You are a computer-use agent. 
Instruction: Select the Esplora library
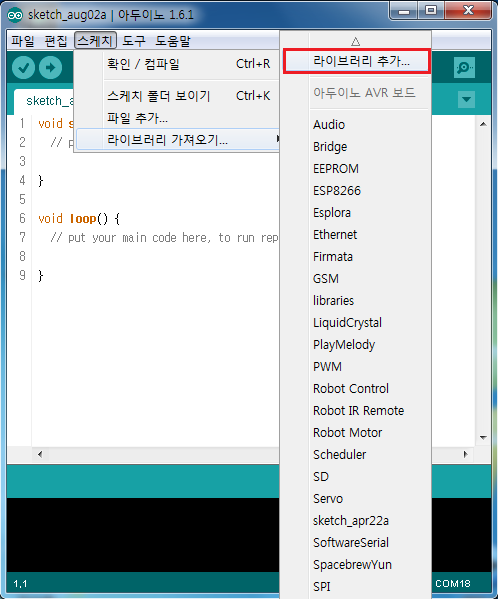(357, 213)
